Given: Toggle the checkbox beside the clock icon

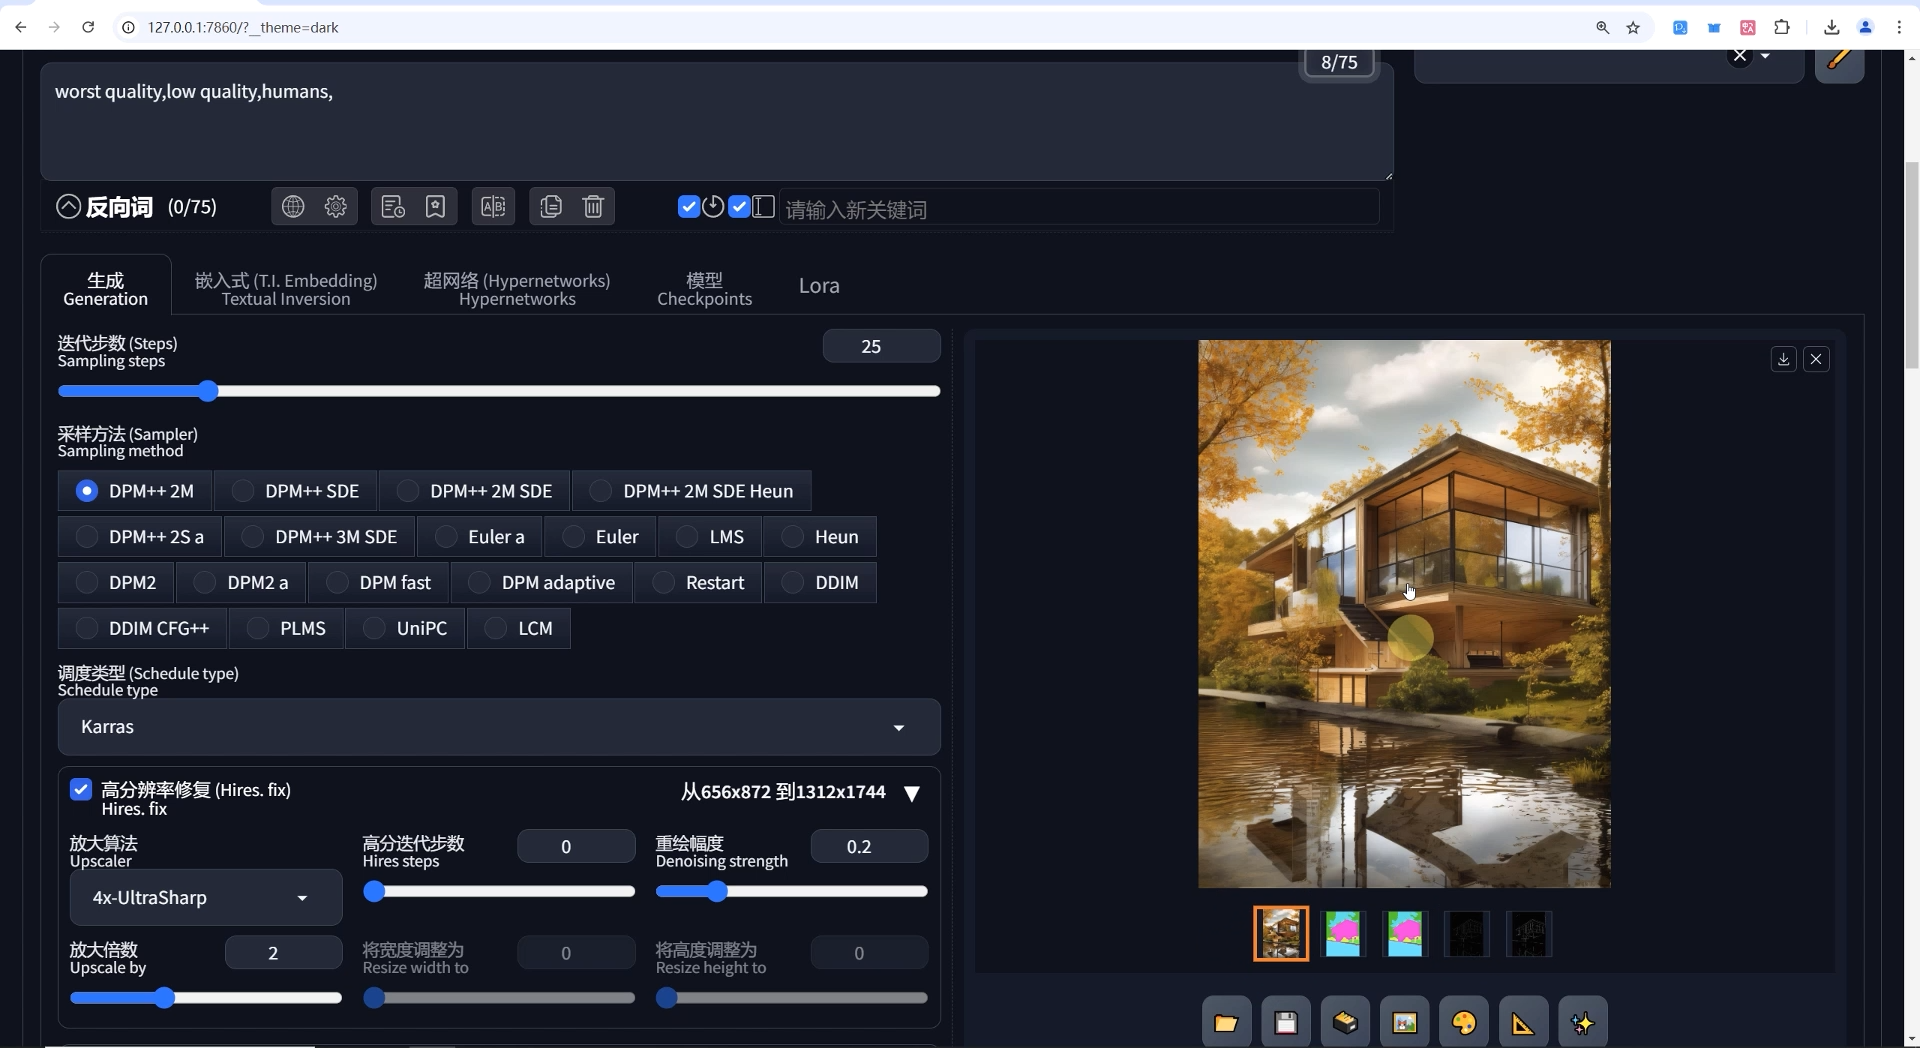Looking at the screenshot, I should pos(688,207).
